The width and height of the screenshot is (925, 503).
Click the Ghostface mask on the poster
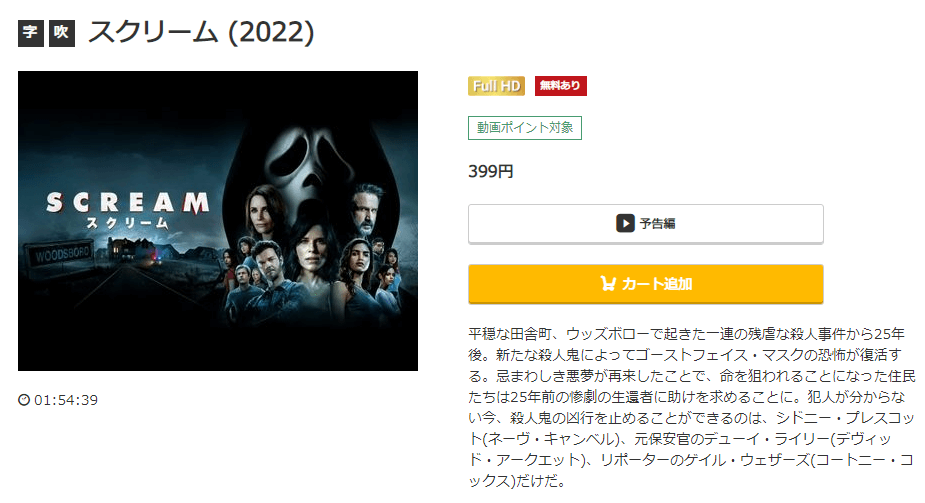(303, 166)
